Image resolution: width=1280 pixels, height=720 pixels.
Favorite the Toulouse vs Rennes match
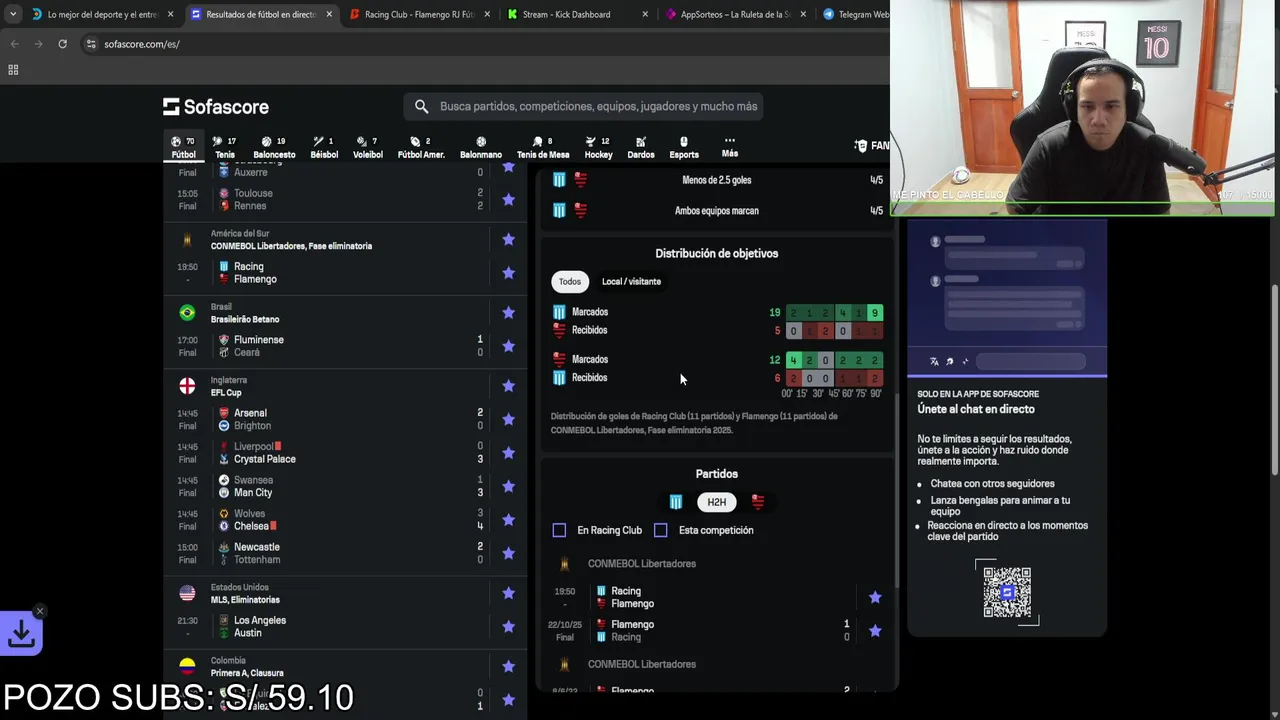point(508,199)
